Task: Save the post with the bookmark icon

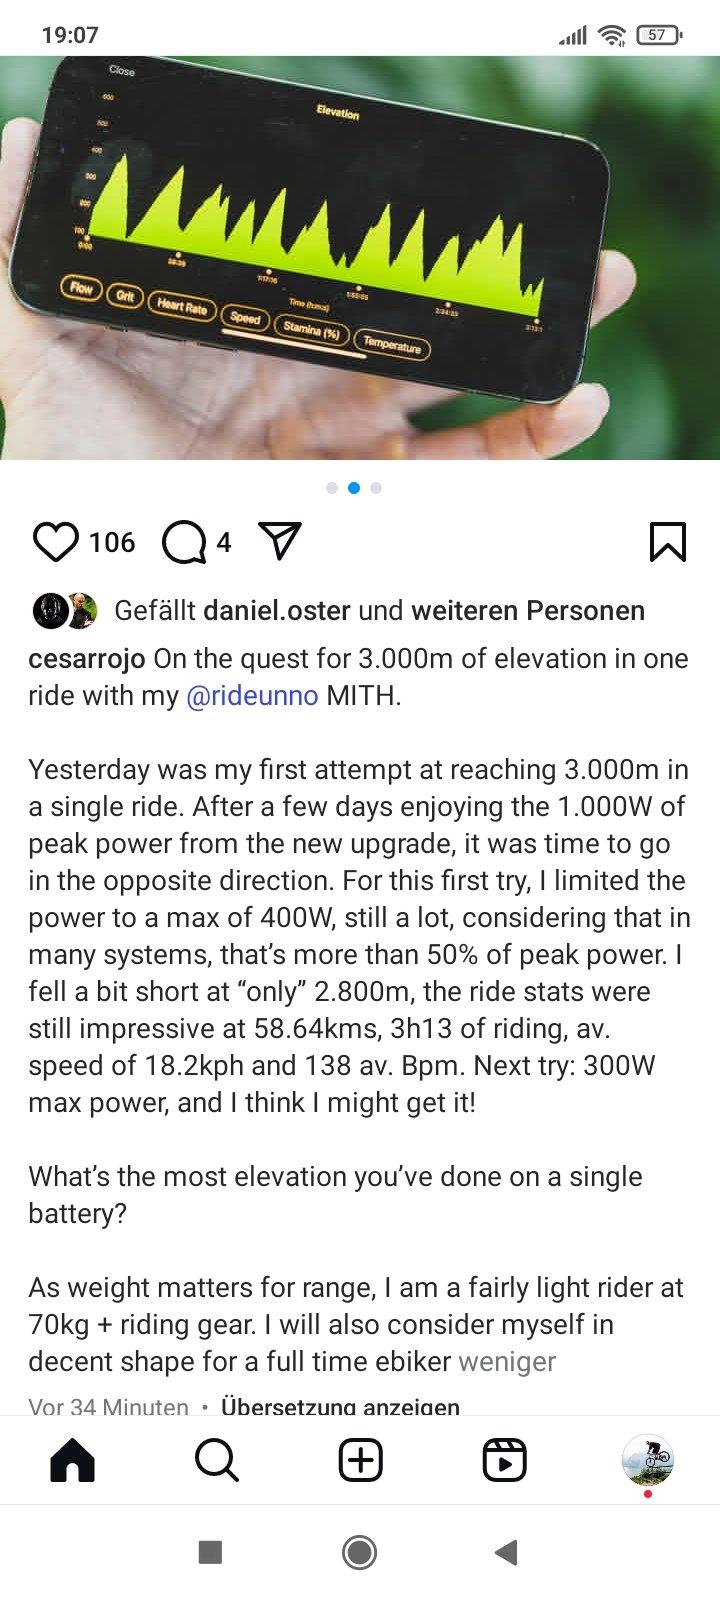Action: (x=667, y=542)
